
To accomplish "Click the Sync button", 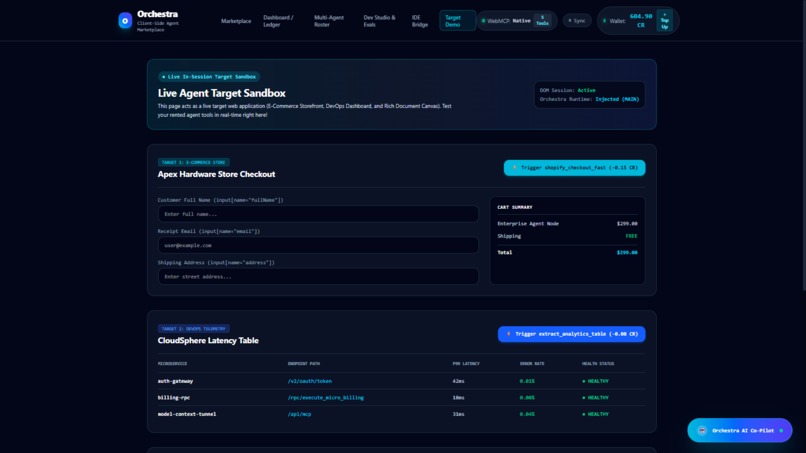I will 577,21.
